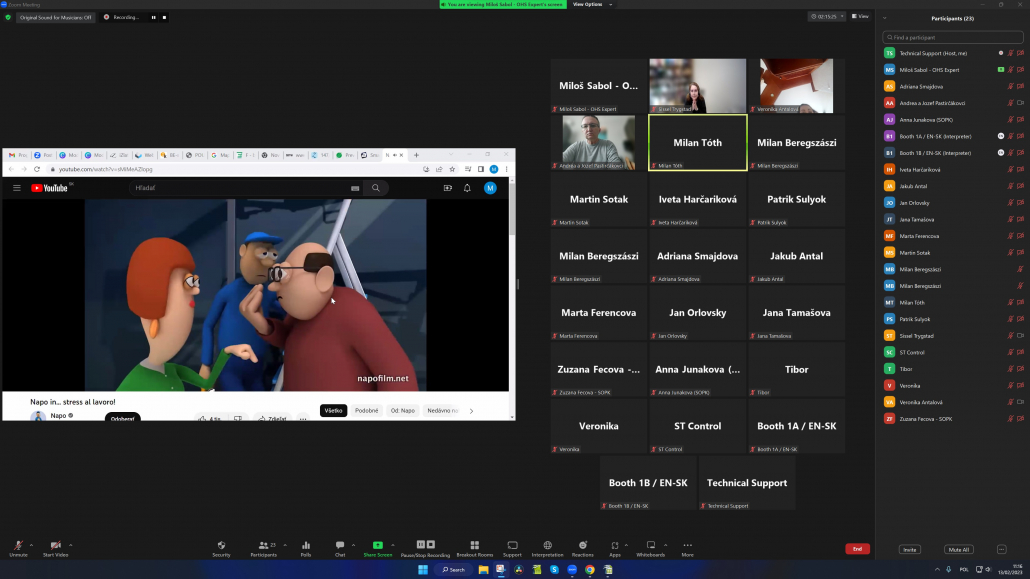Click the YouTube notifications bell
1030x579 pixels.
pyautogui.click(x=467, y=188)
